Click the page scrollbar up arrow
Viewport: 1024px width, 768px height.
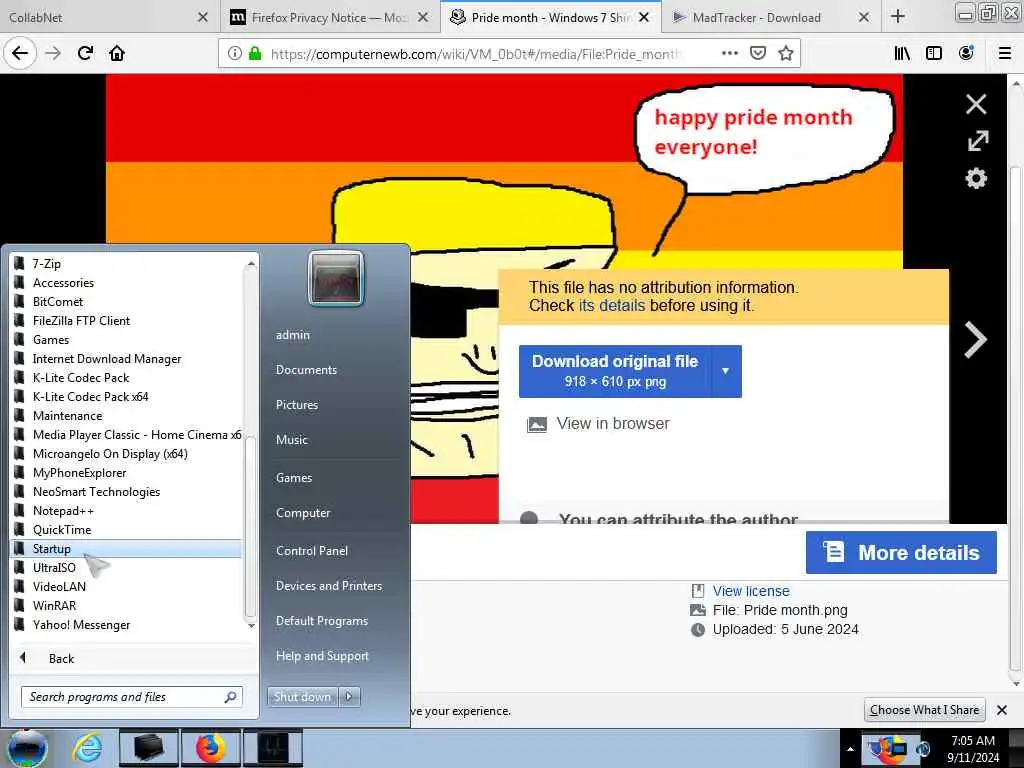click(x=1016, y=84)
